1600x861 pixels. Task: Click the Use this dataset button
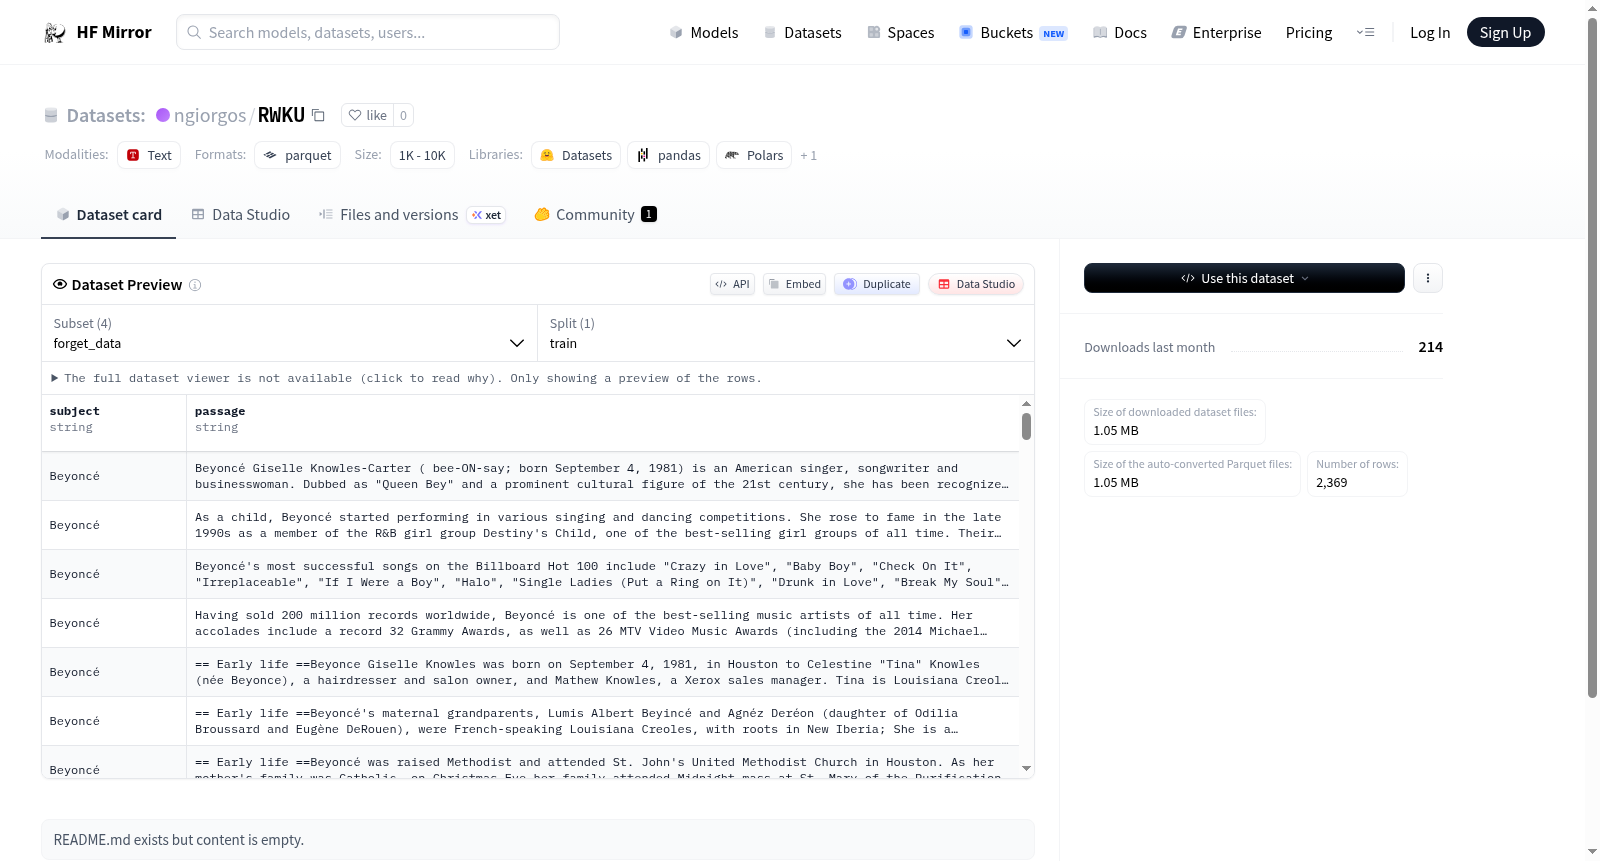tap(1244, 278)
